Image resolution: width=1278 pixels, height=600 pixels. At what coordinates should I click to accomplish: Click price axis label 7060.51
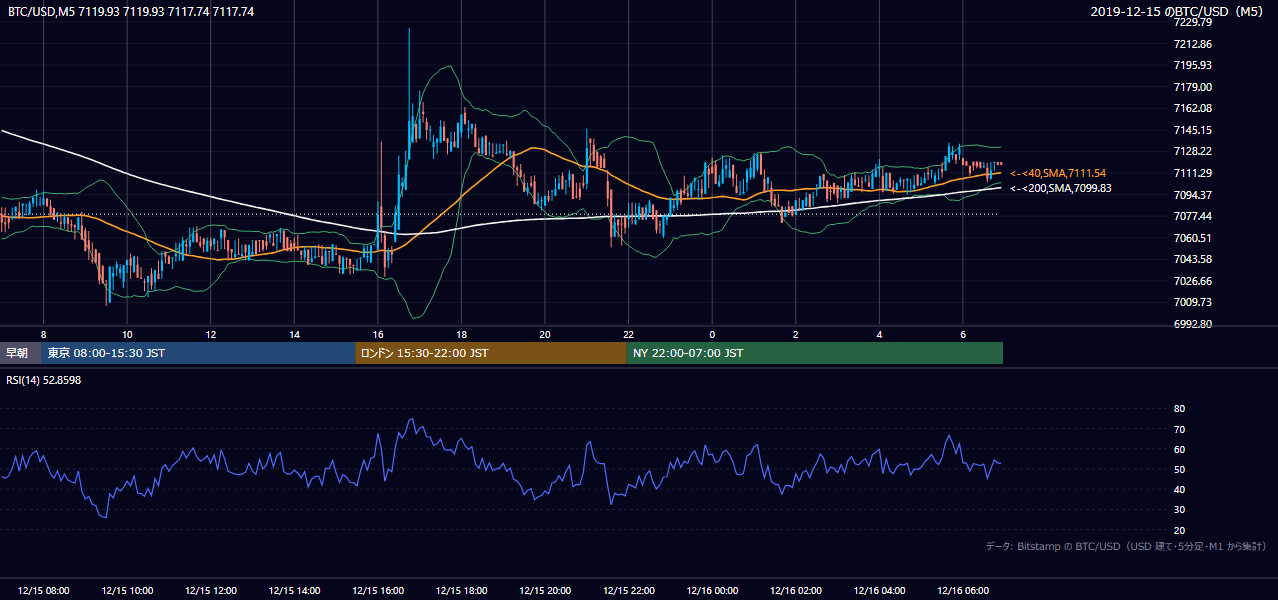(x=1193, y=238)
